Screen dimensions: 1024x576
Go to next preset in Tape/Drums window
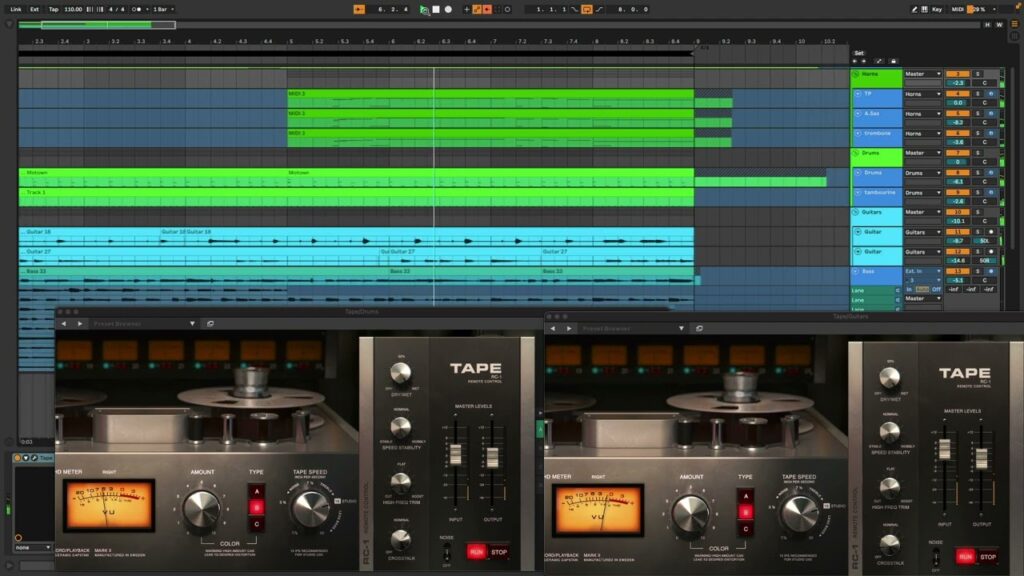tap(79, 324)
